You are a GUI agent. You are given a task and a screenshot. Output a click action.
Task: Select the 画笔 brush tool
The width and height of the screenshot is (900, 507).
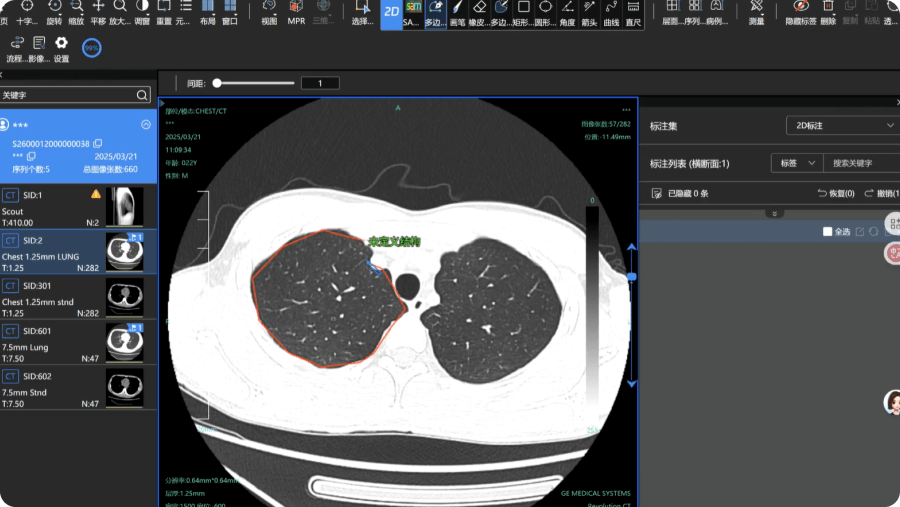click(457, 13)
